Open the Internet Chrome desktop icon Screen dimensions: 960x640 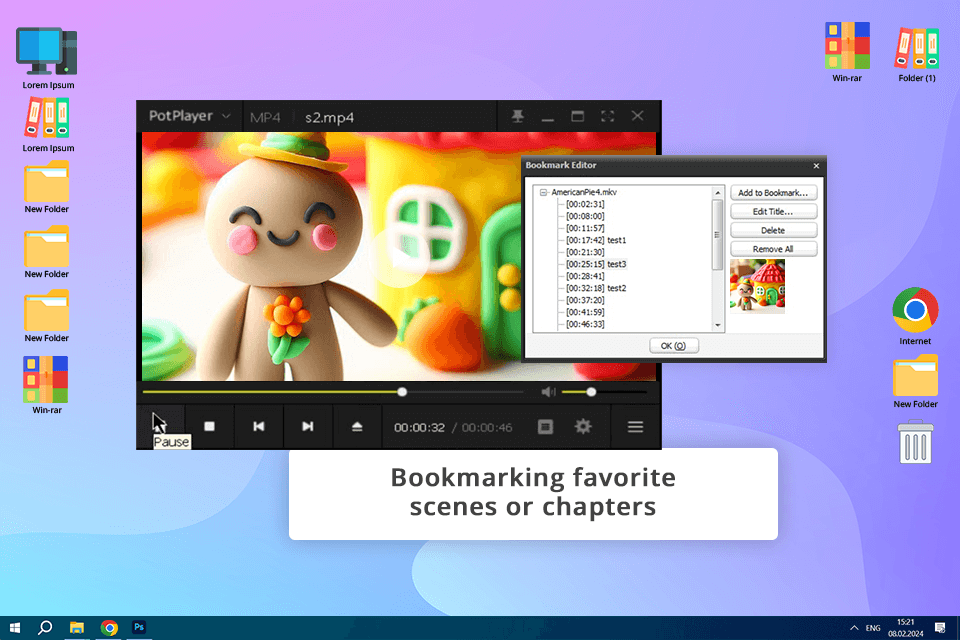915,316
